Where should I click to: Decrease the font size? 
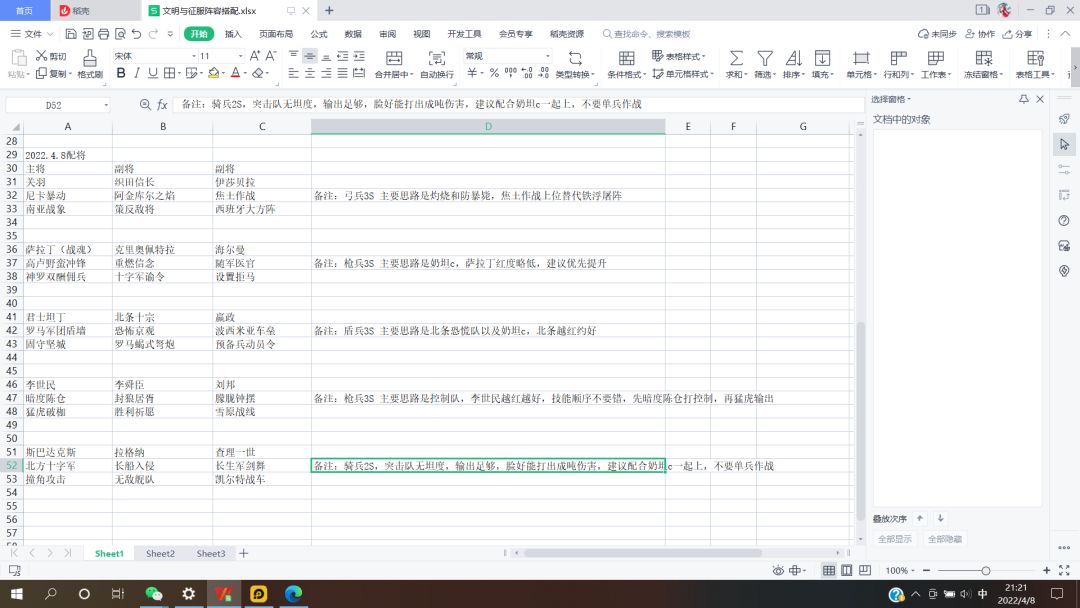271,56
